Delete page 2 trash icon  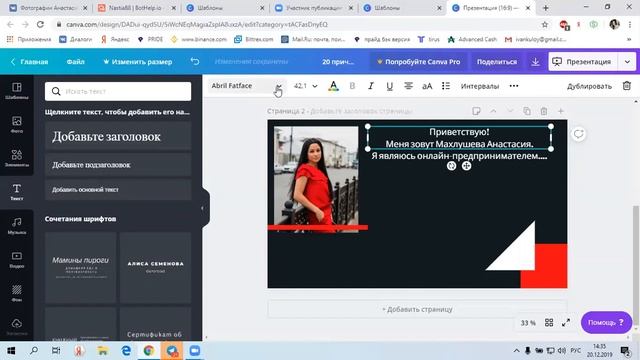(544, 111)
